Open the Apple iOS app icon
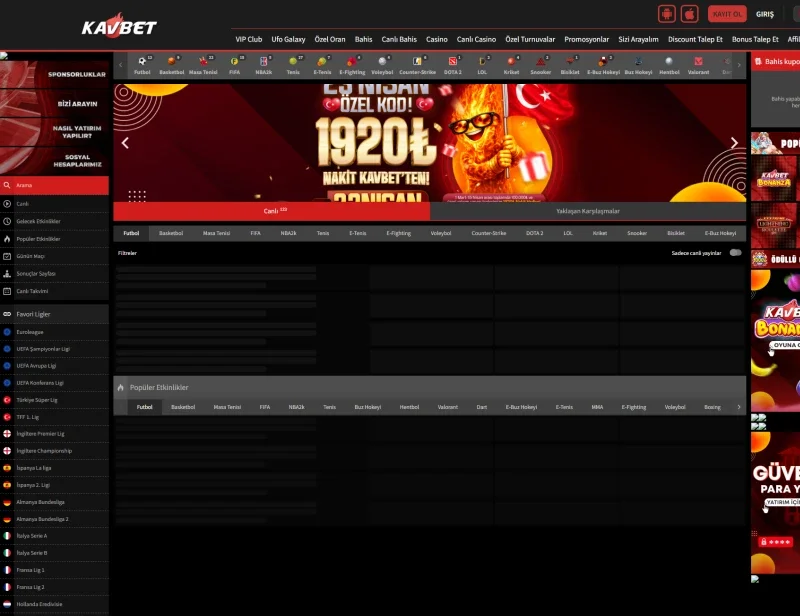Screen dimensions: 800x616 pyautogui.click(x=689, y=14)
